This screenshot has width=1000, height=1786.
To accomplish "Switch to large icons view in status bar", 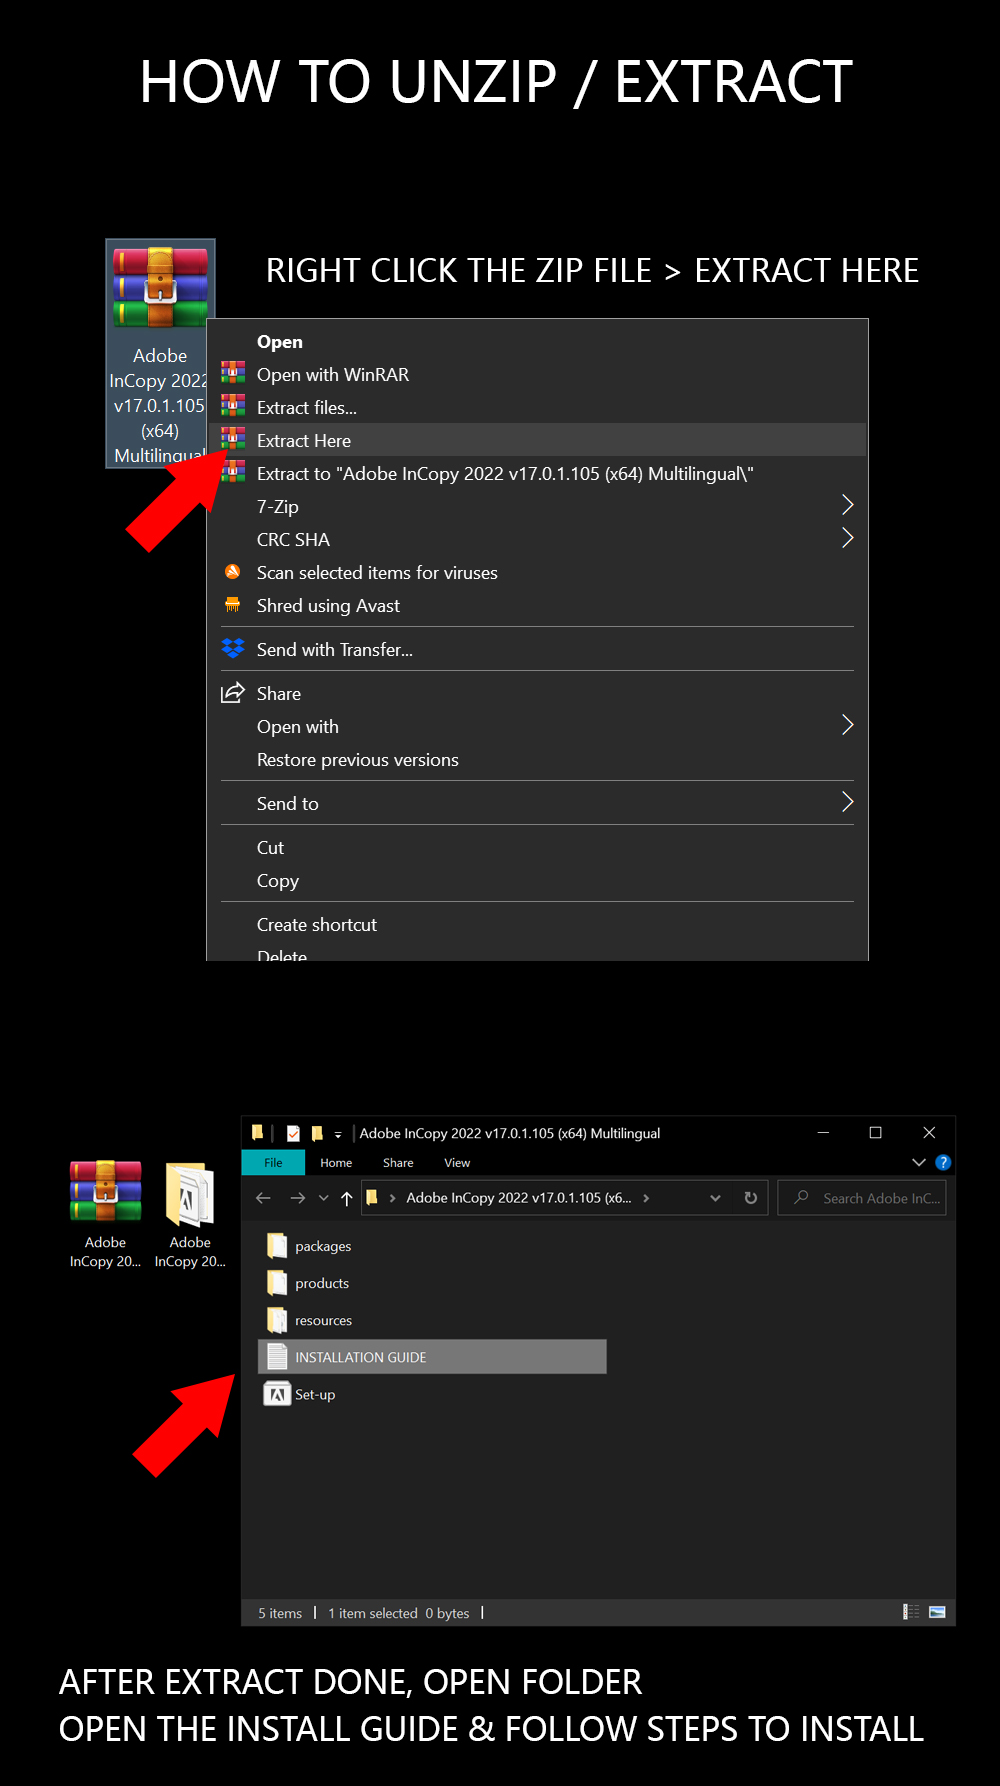I will pyautogui.click(x=937, y=1611).
